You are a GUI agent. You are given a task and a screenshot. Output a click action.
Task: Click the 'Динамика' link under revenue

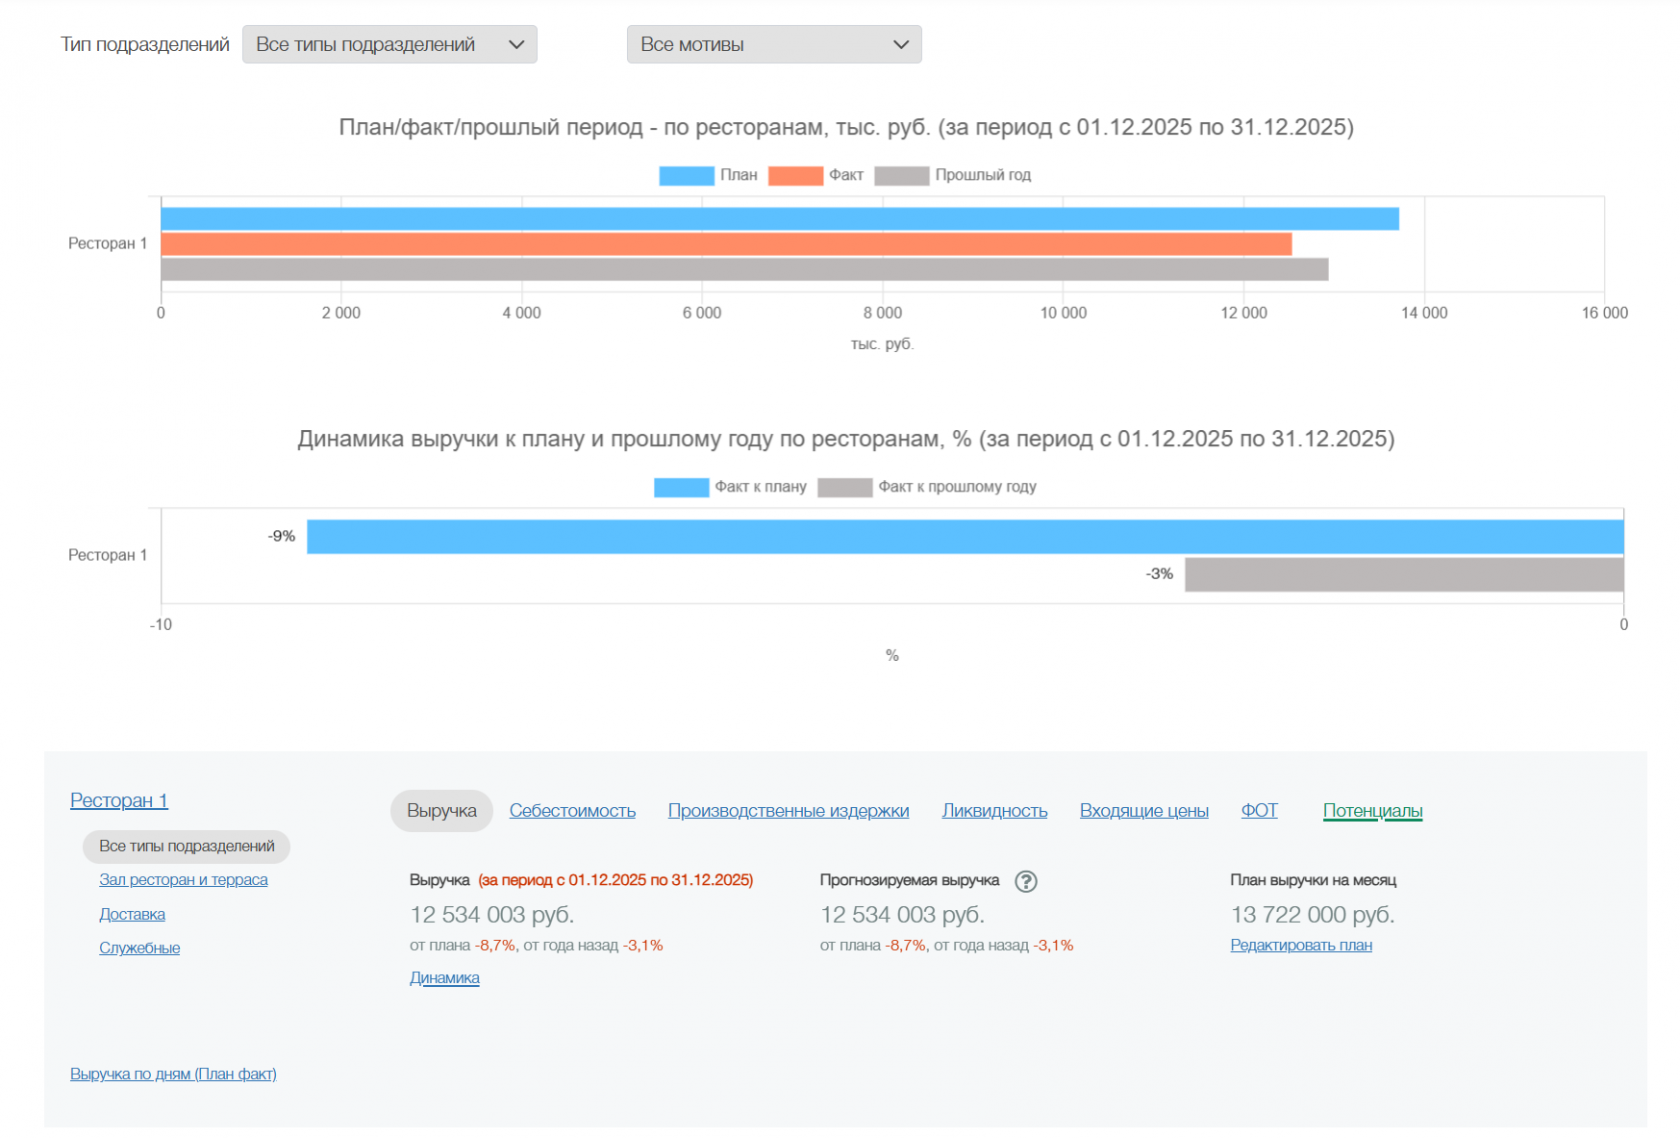pos(444,978)
